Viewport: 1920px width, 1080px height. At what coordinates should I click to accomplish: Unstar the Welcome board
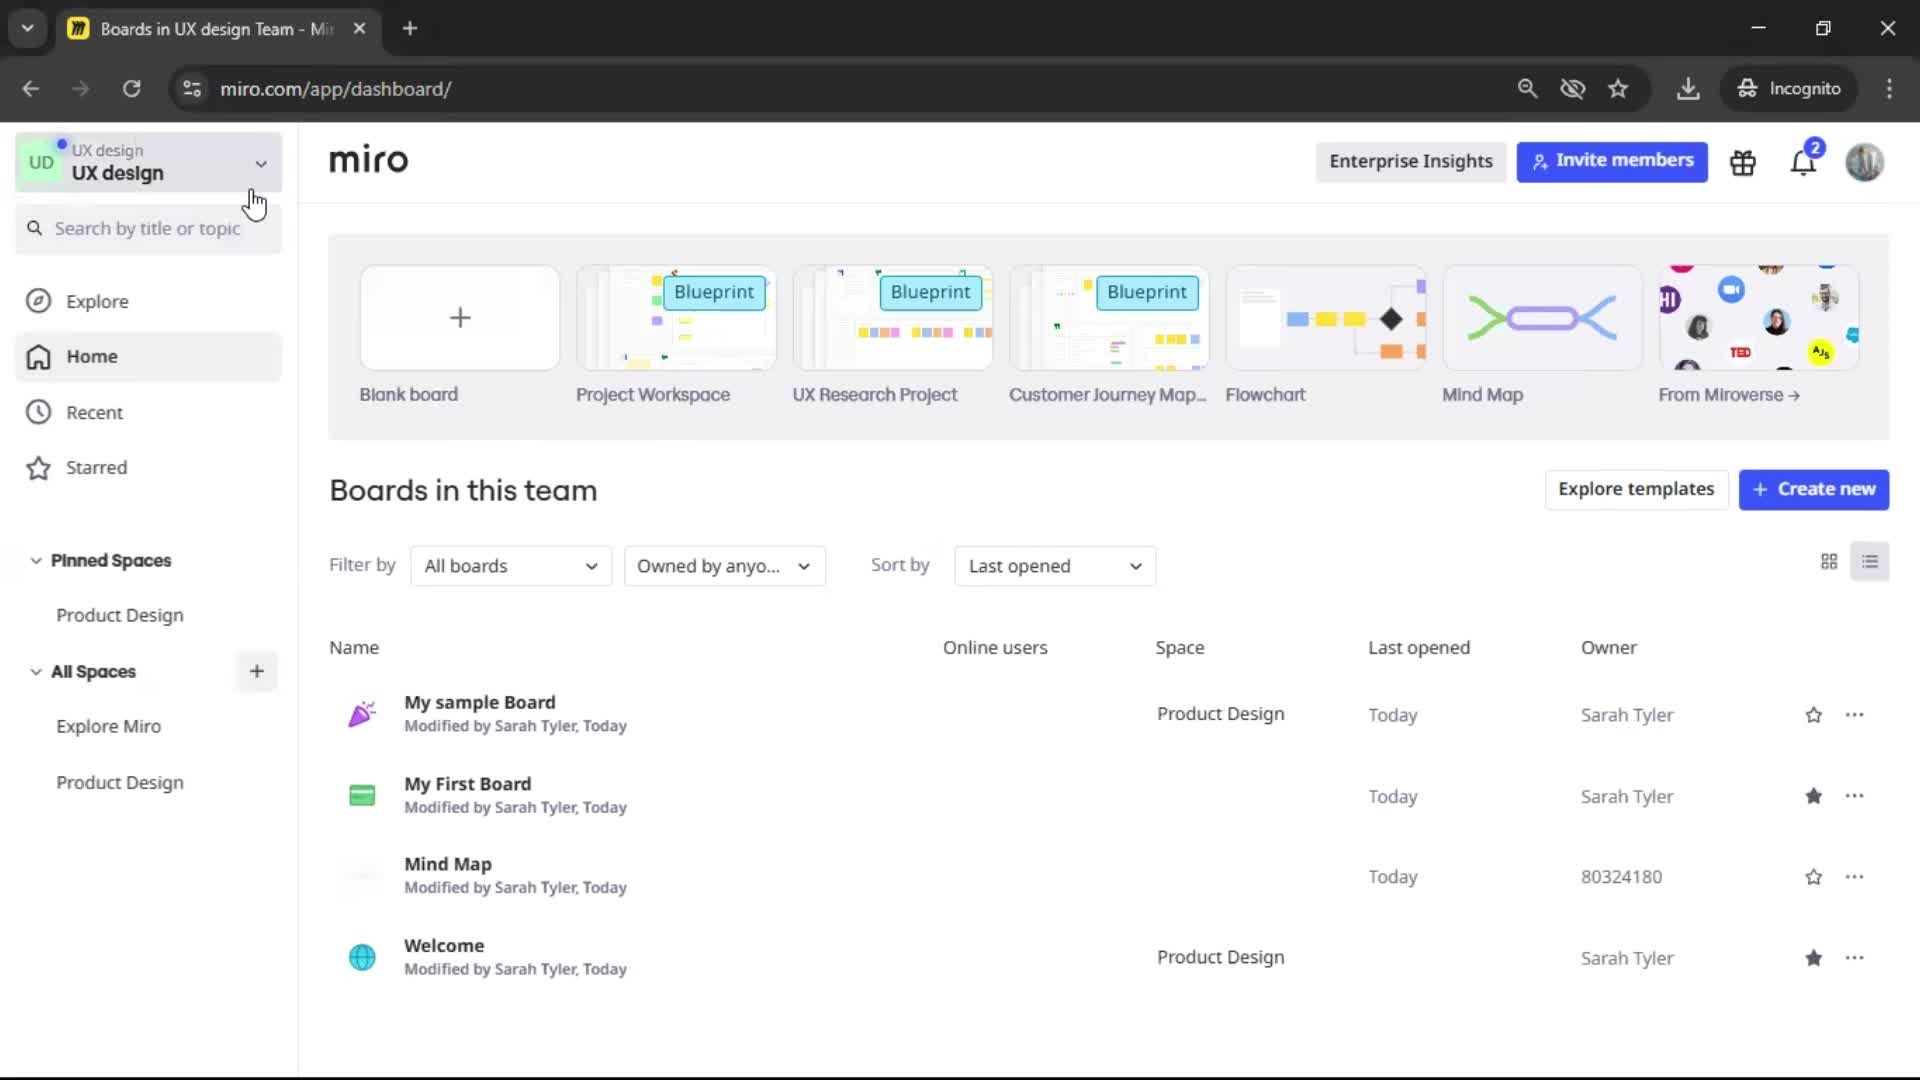point(1814,958)
